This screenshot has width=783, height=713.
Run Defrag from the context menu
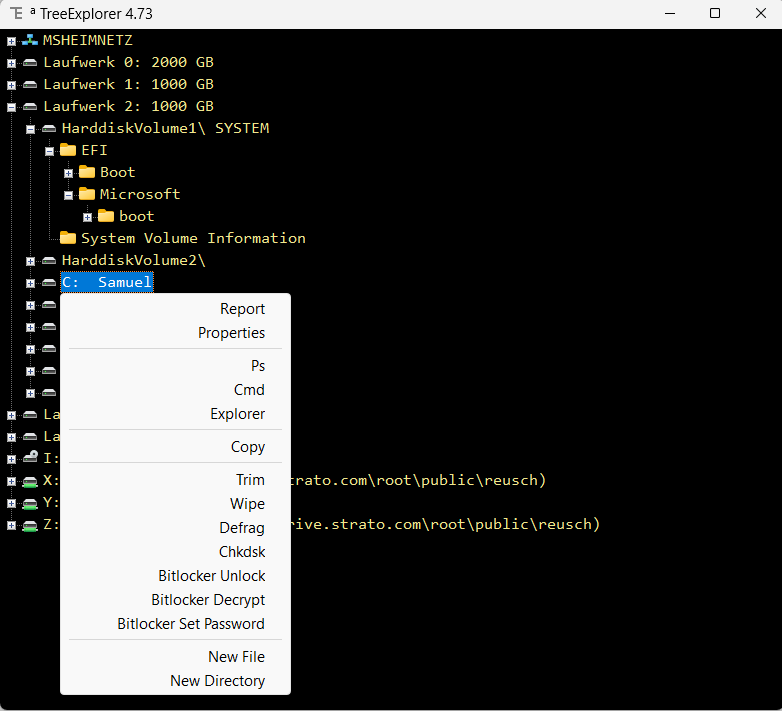(x=242, y=528)
